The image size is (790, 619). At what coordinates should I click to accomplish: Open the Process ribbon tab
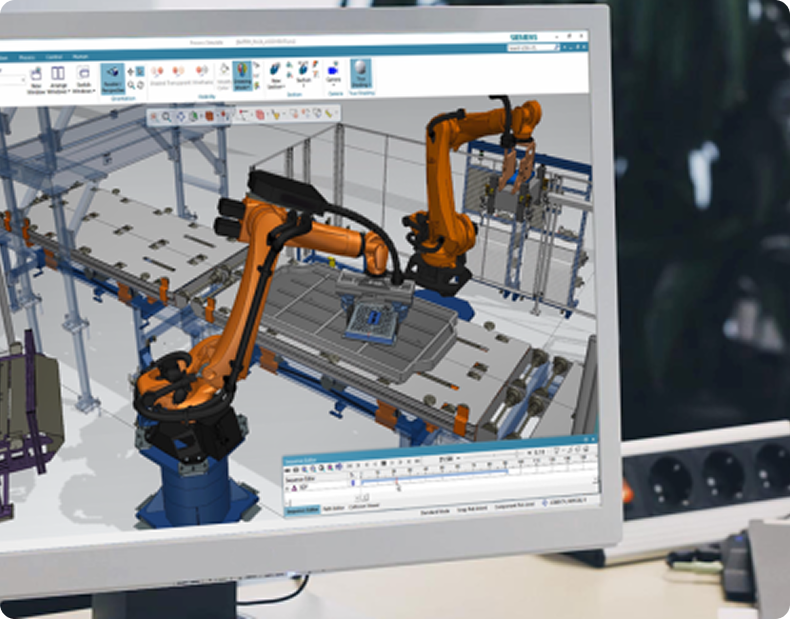click(27, 57)
